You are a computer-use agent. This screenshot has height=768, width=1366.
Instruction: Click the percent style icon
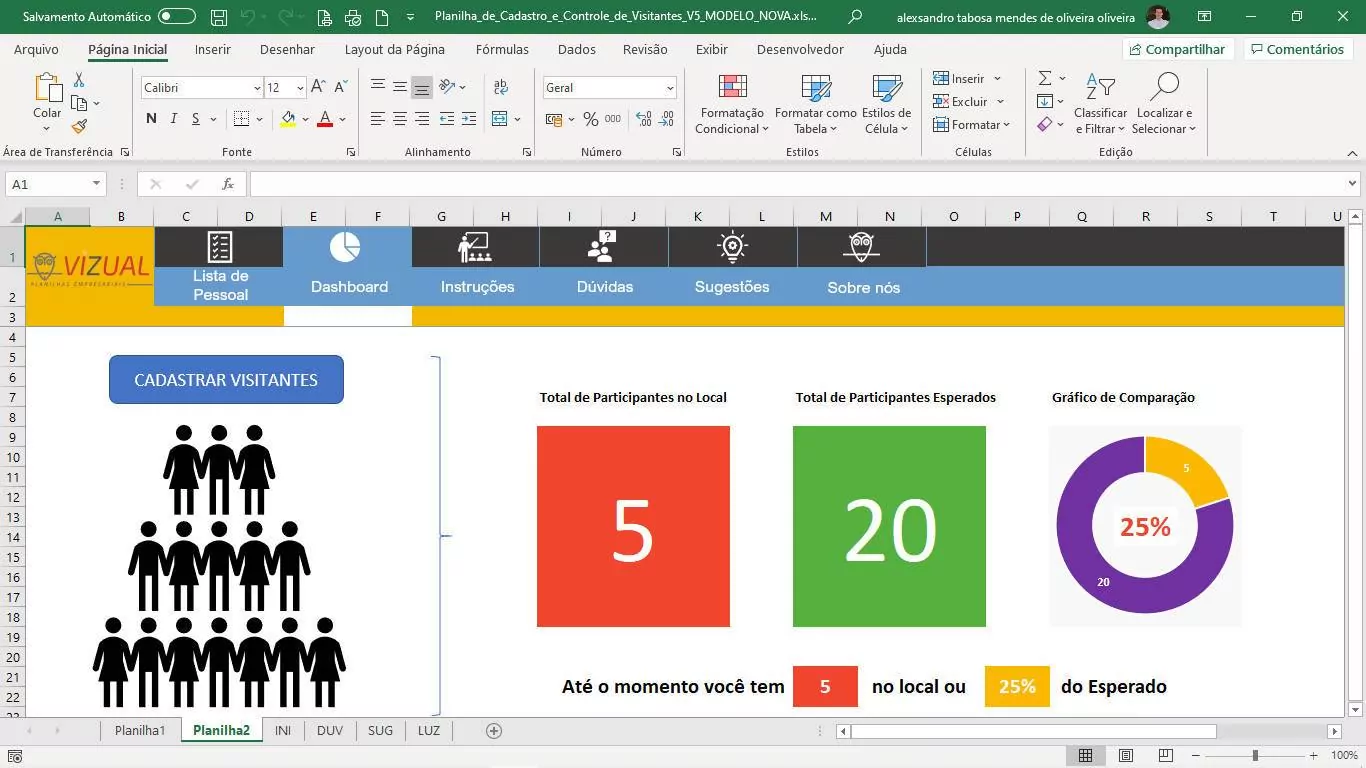tap(591, 119)
